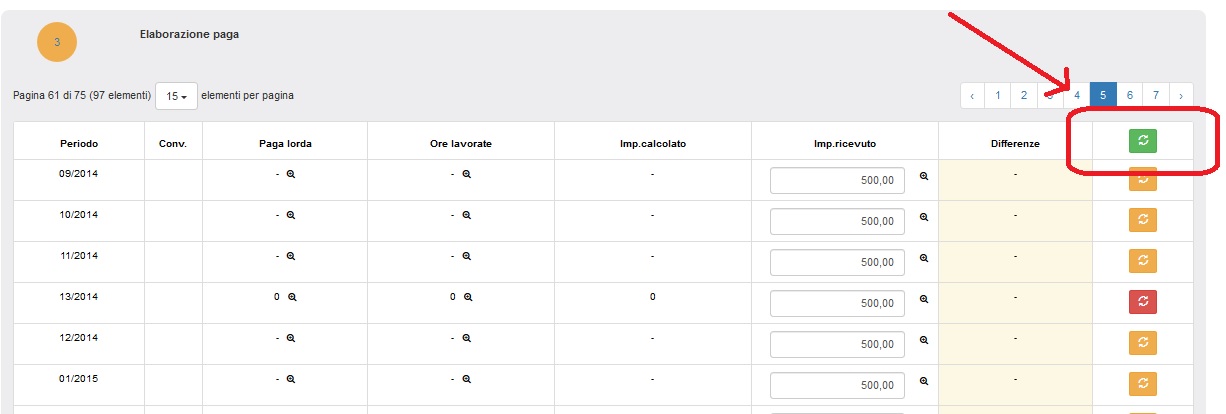Zoom into Paga lorda for 09/2014
This screenshot has height=414, width=1226.
coord(291,174)
